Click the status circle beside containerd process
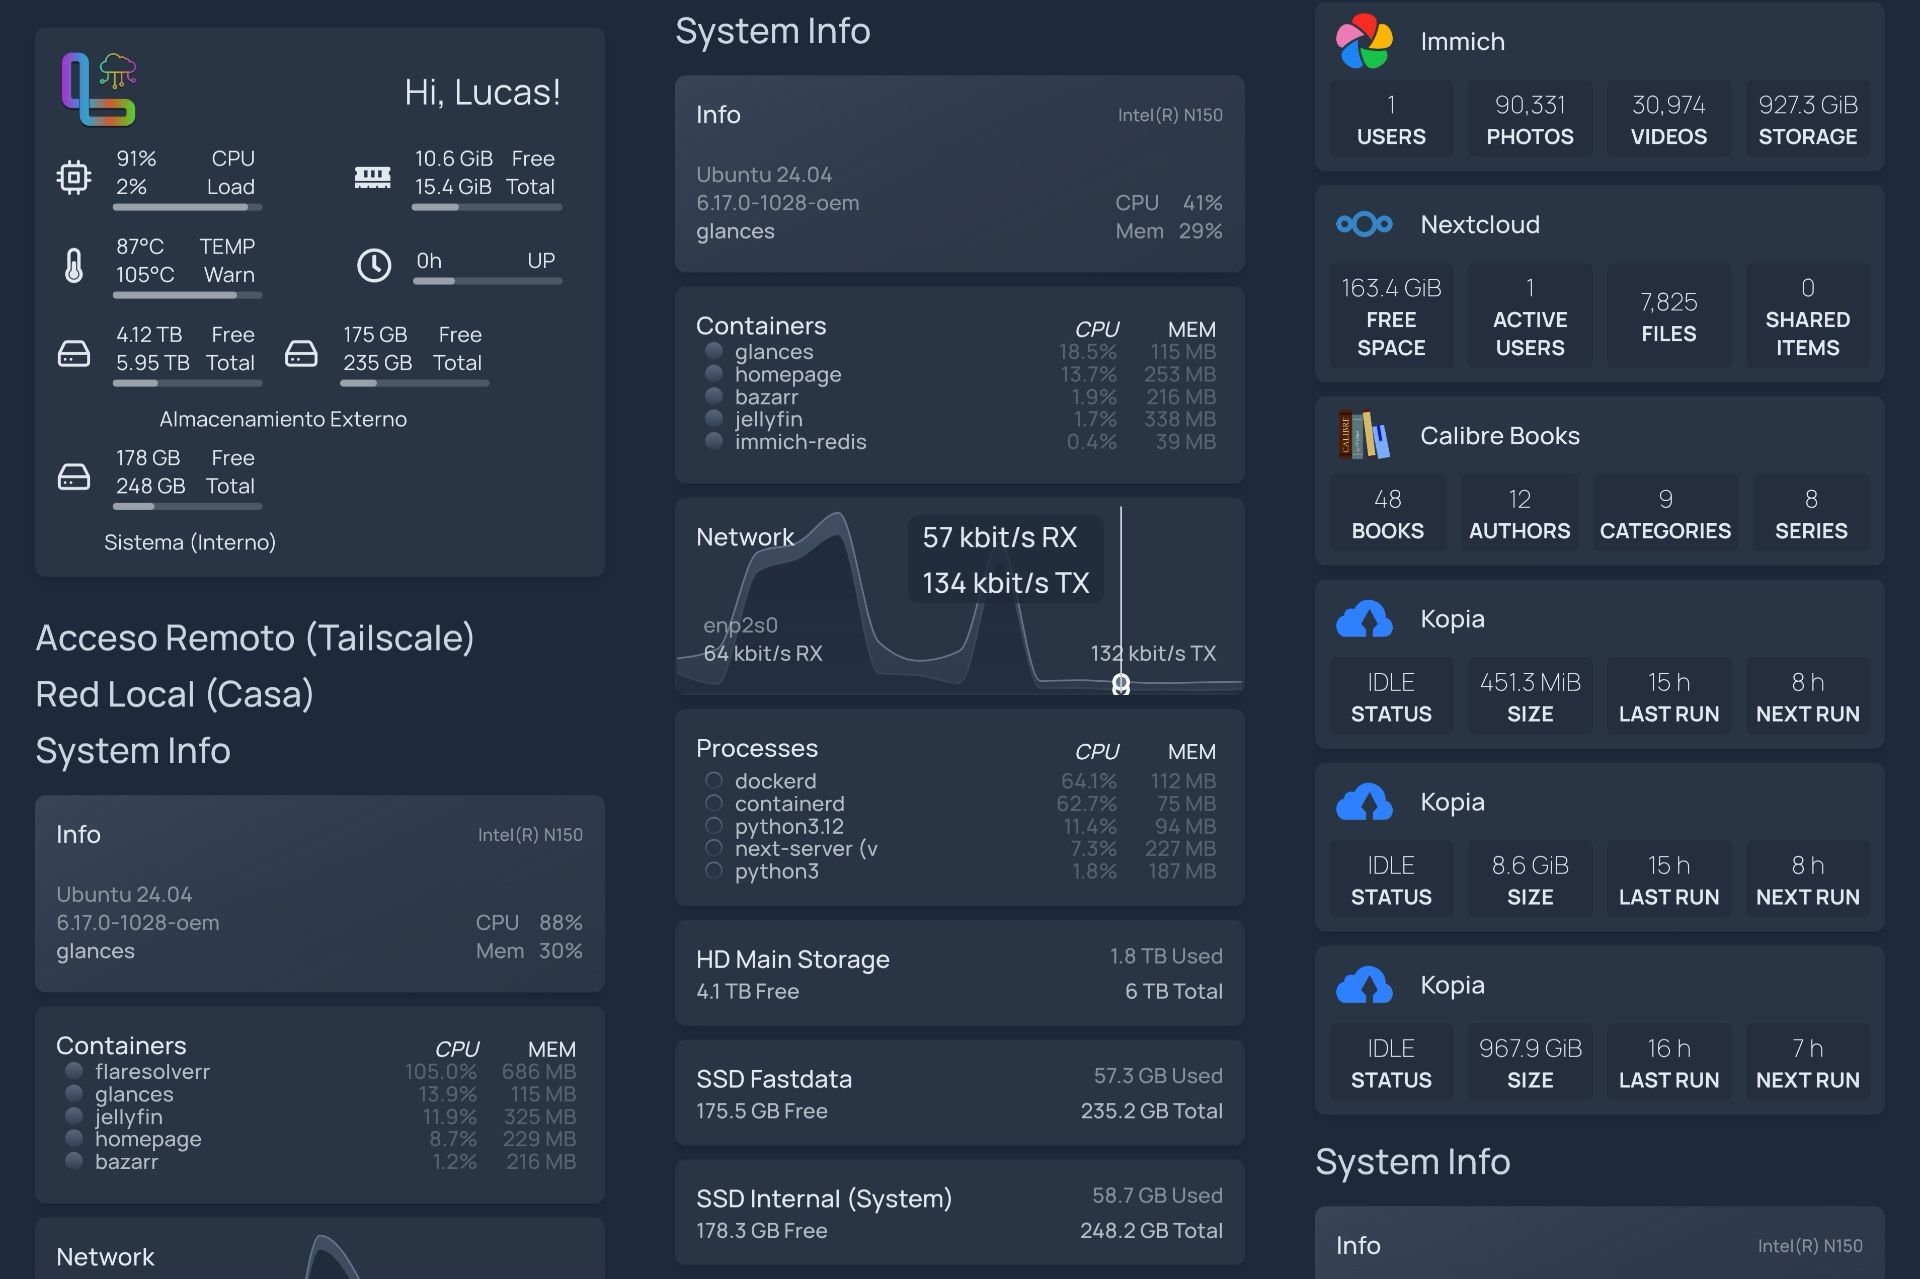Screen dimensions: 1920x1279 point(714,803)
